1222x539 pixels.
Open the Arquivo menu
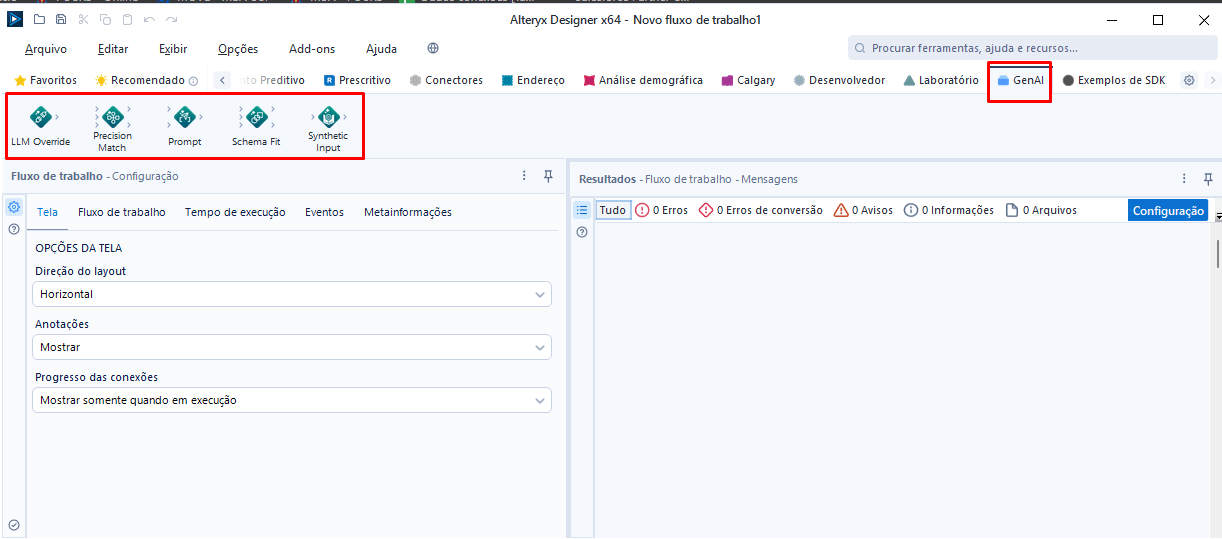coord(46,49)
